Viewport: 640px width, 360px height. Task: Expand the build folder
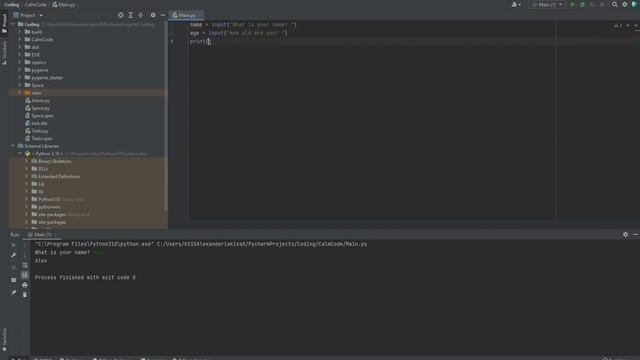point(20,32)
